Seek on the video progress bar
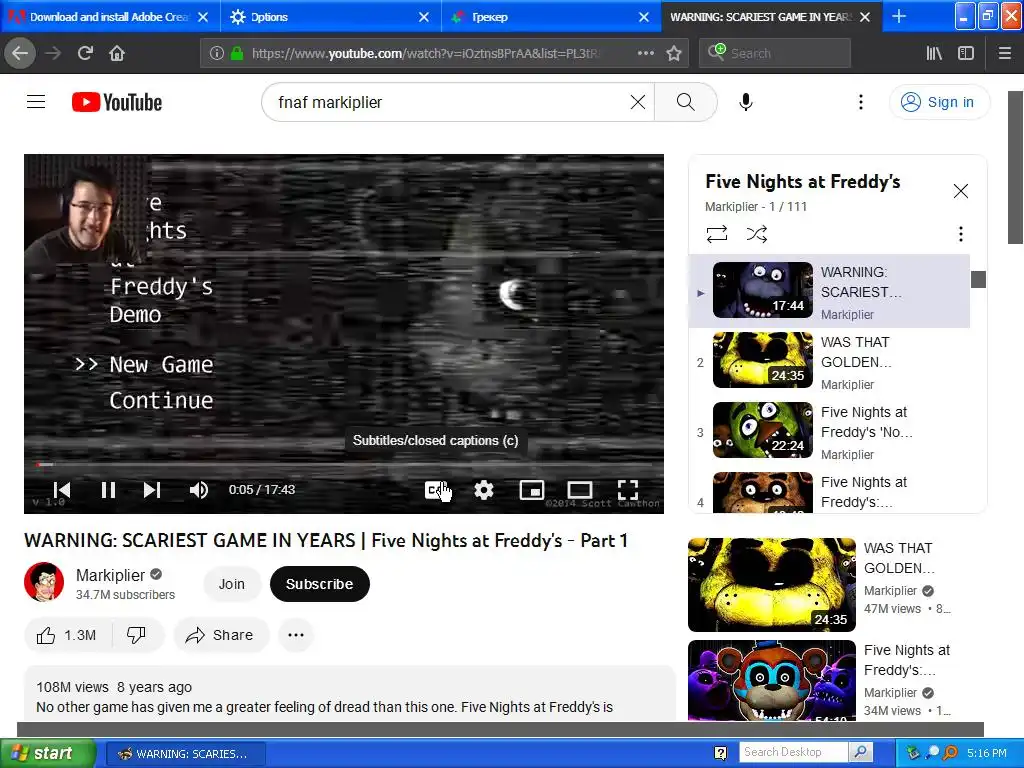 [344, 464]
